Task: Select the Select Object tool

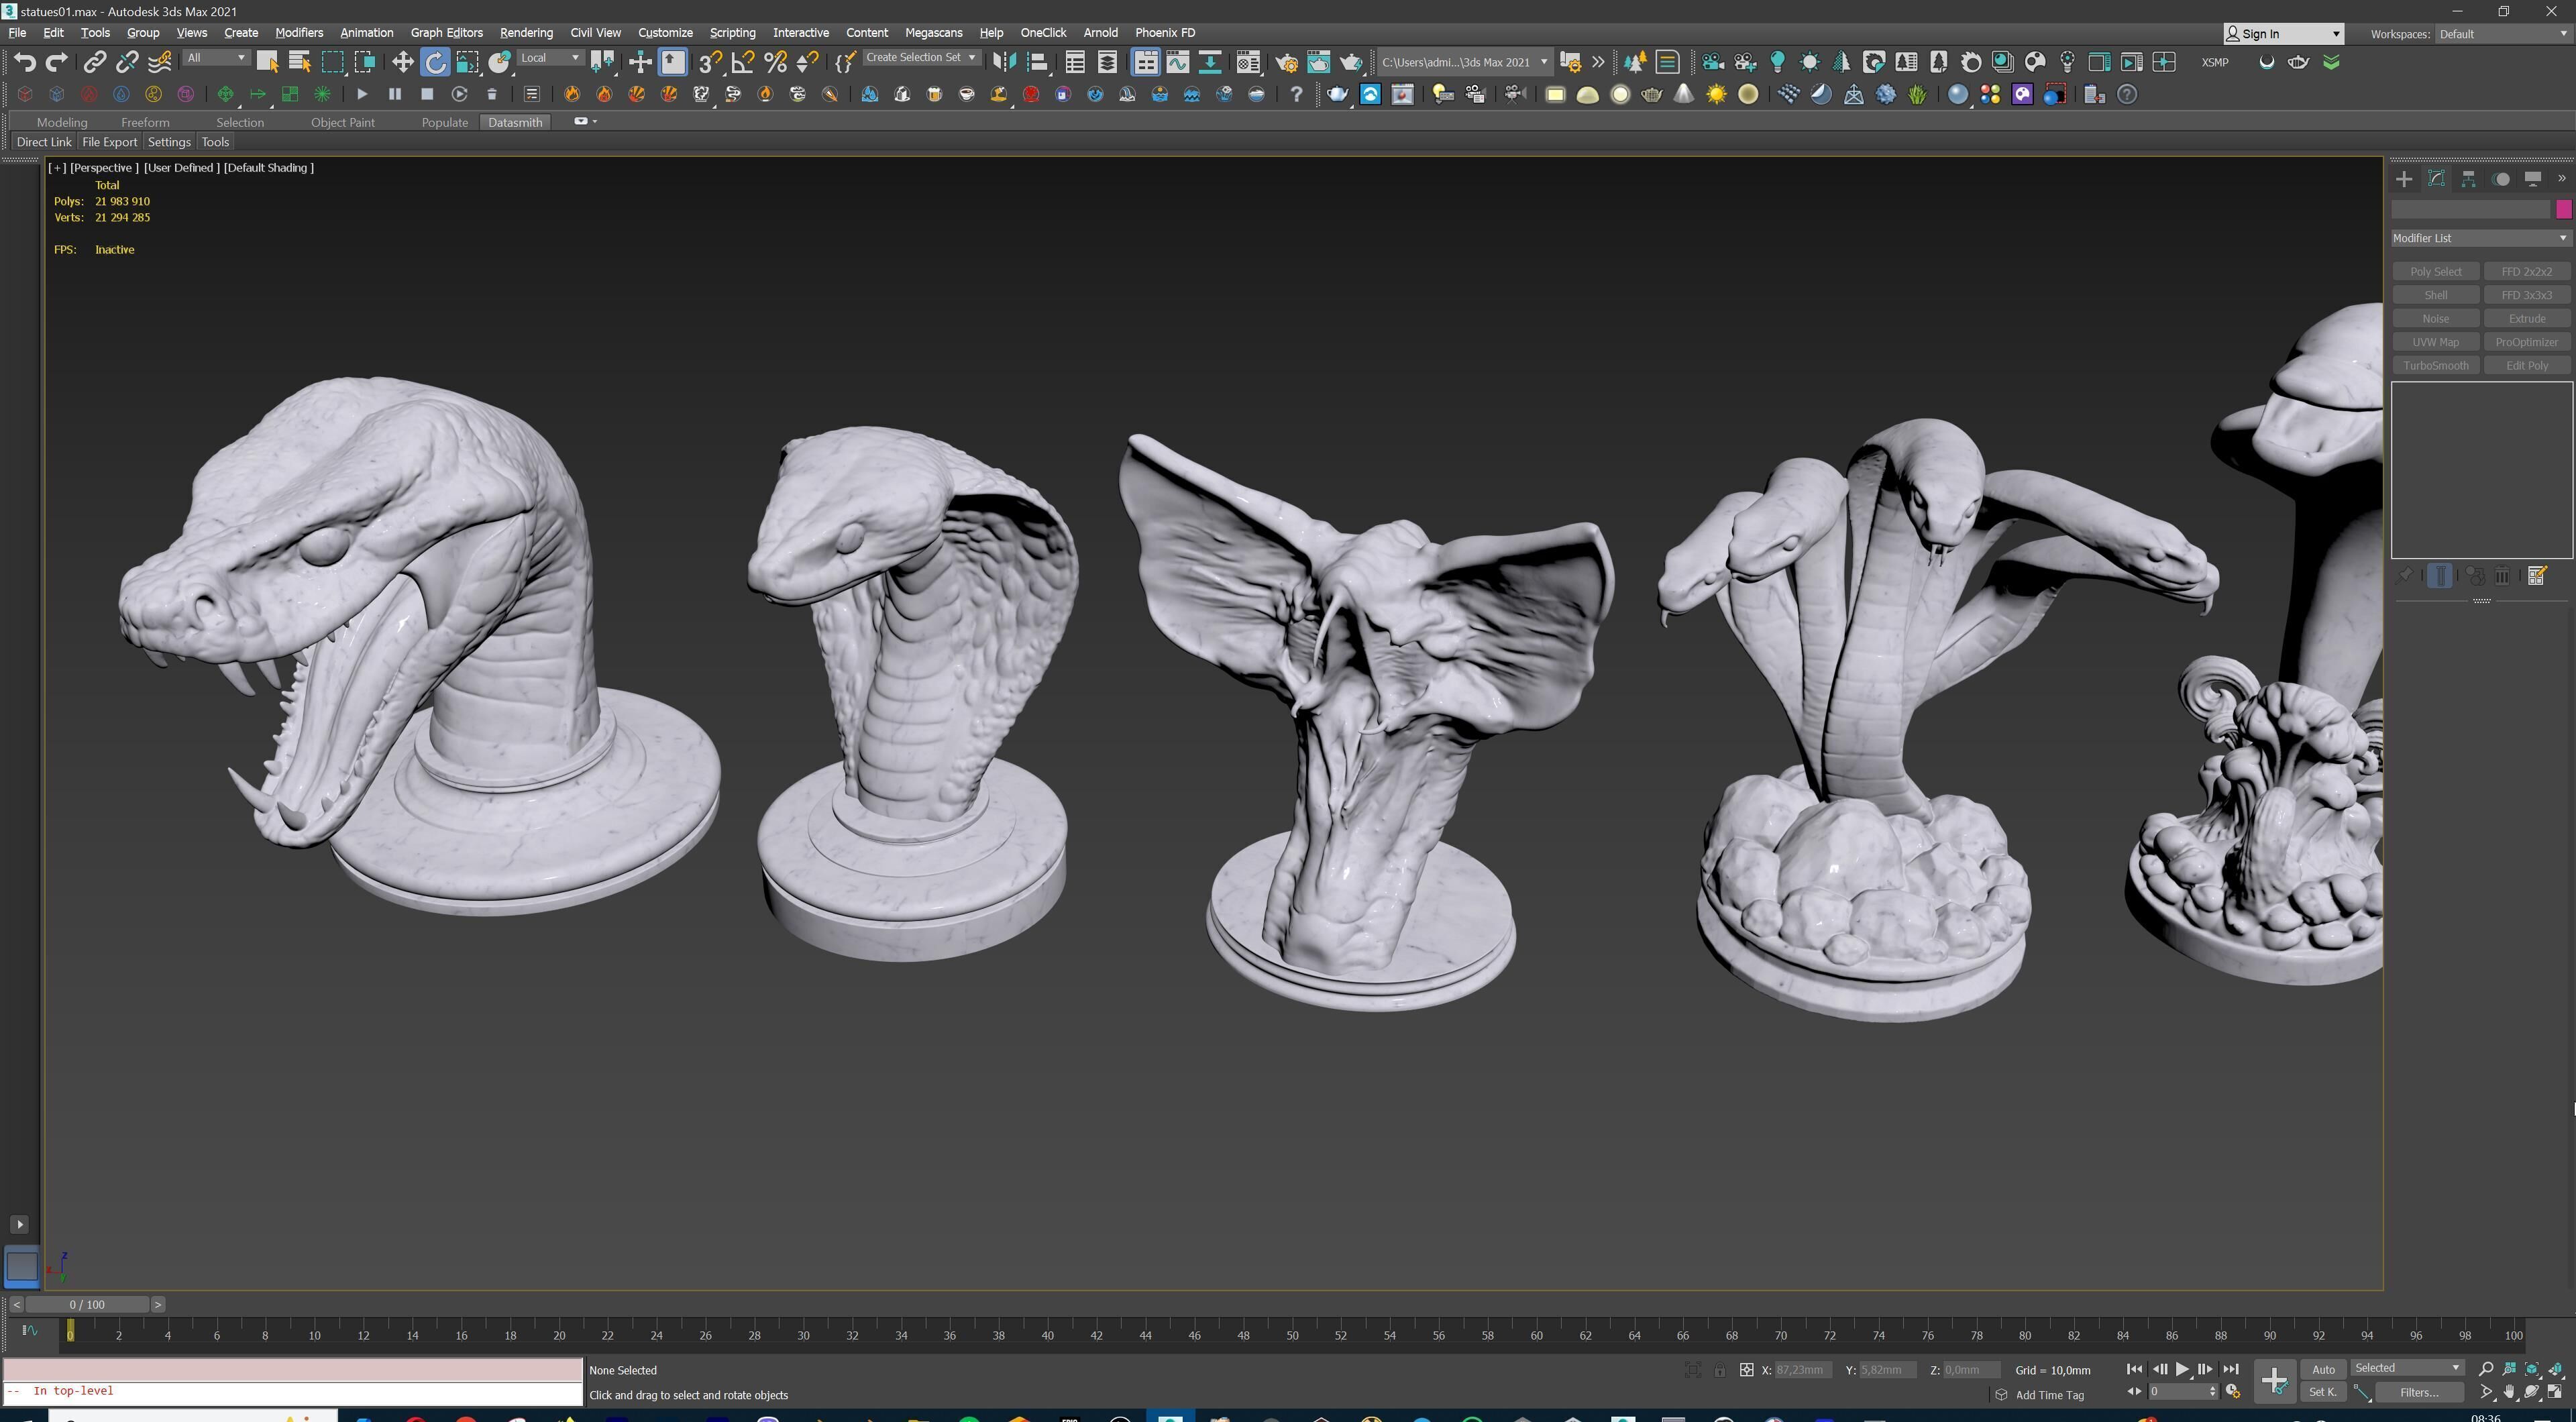Action: tap(267, 62)
